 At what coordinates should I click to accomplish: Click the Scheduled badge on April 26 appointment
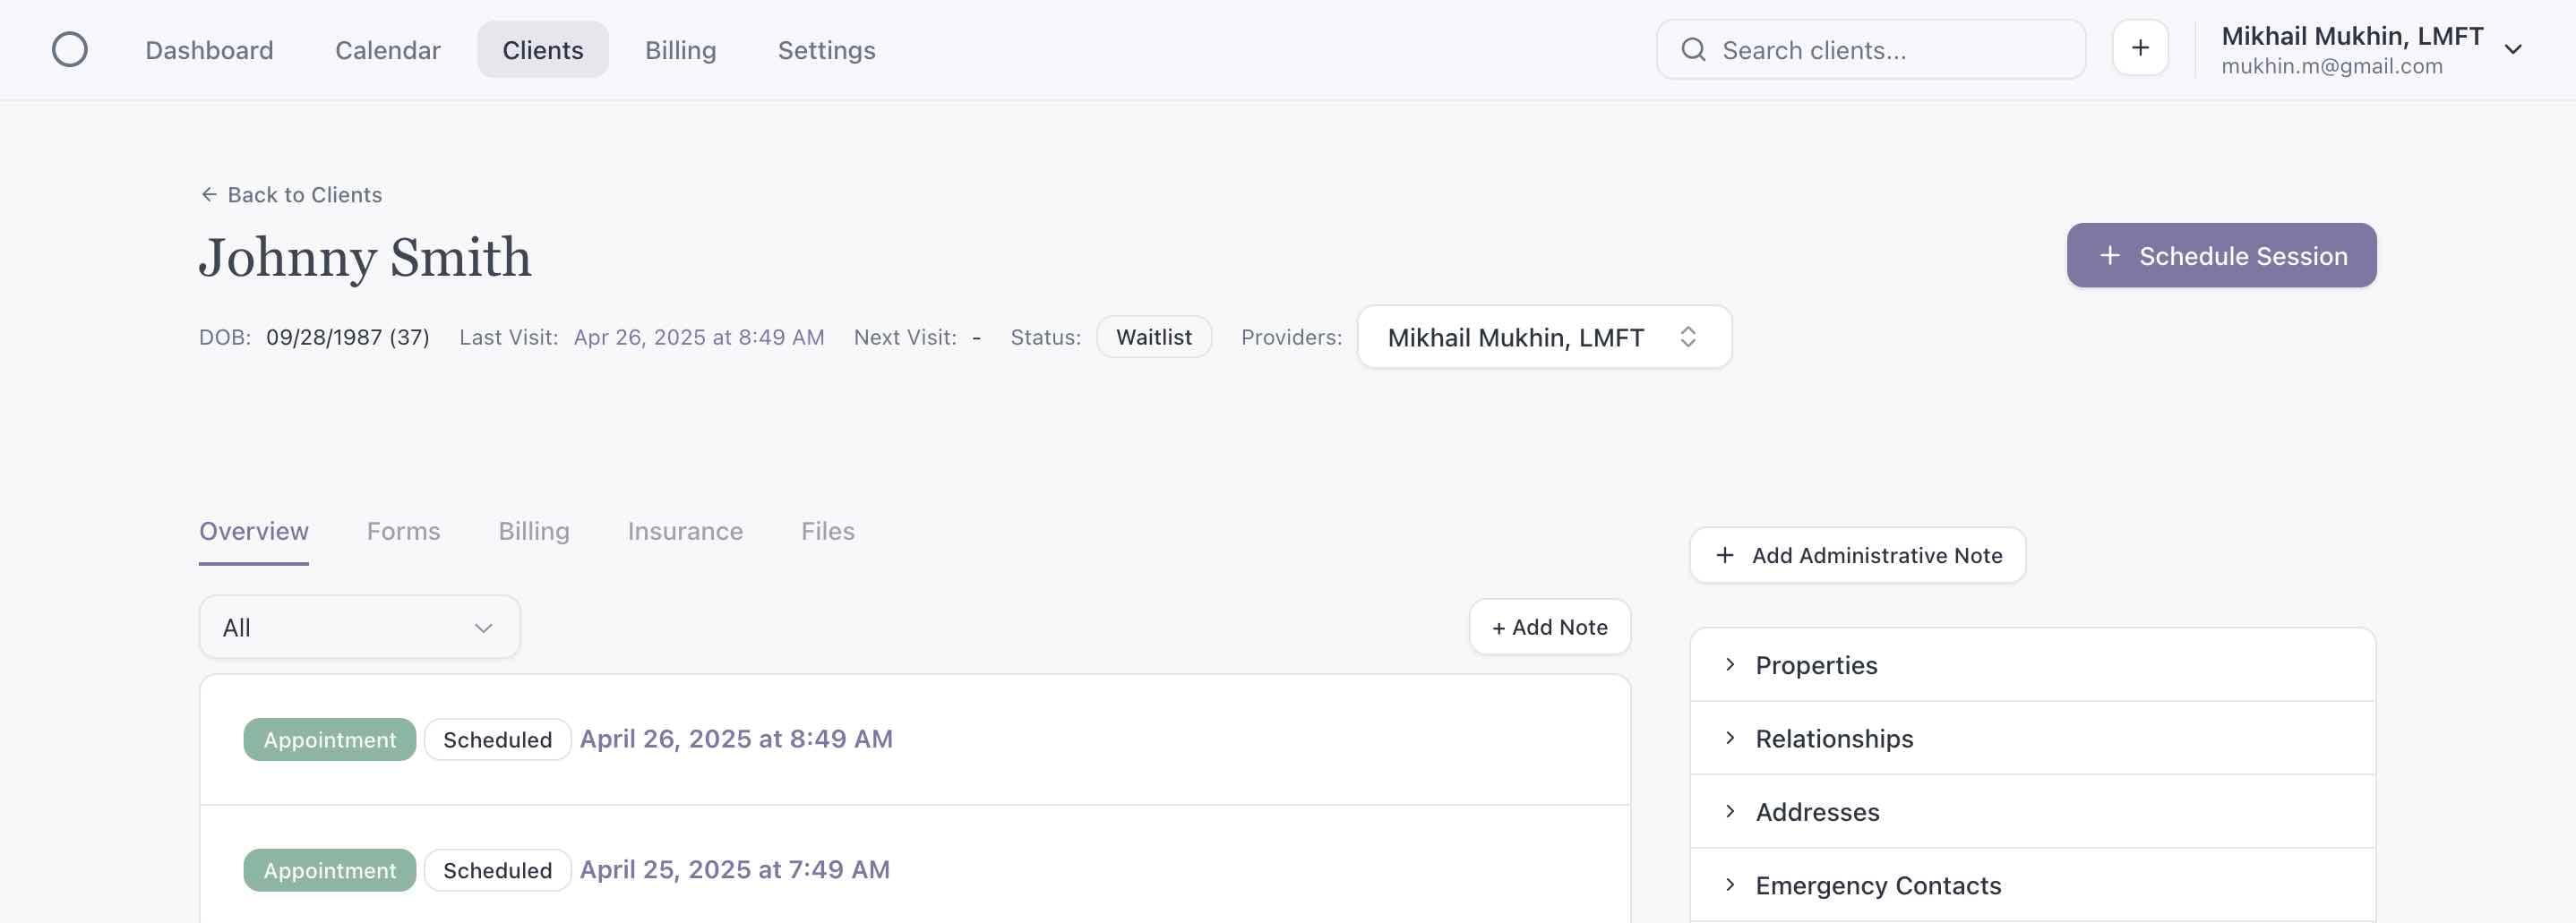(497, 739)
